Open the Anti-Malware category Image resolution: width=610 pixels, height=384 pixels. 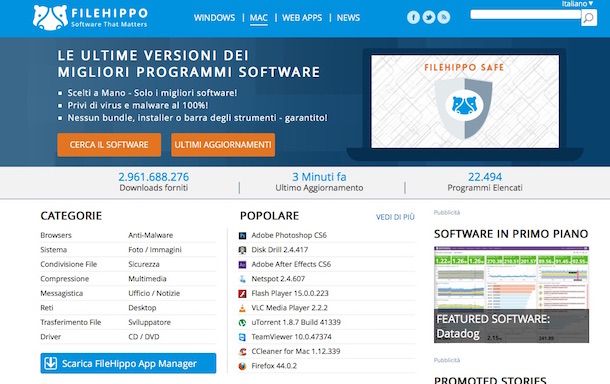point(151,235)
